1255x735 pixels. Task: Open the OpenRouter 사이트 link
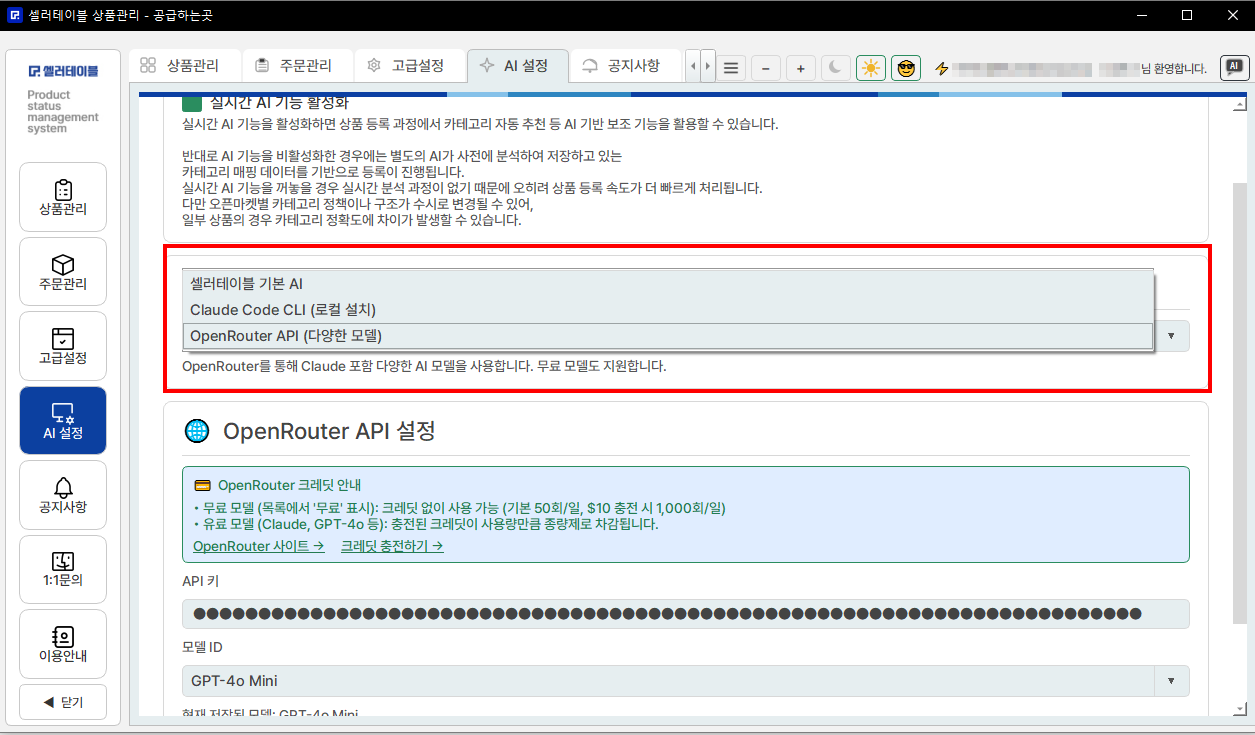[259, 546]
